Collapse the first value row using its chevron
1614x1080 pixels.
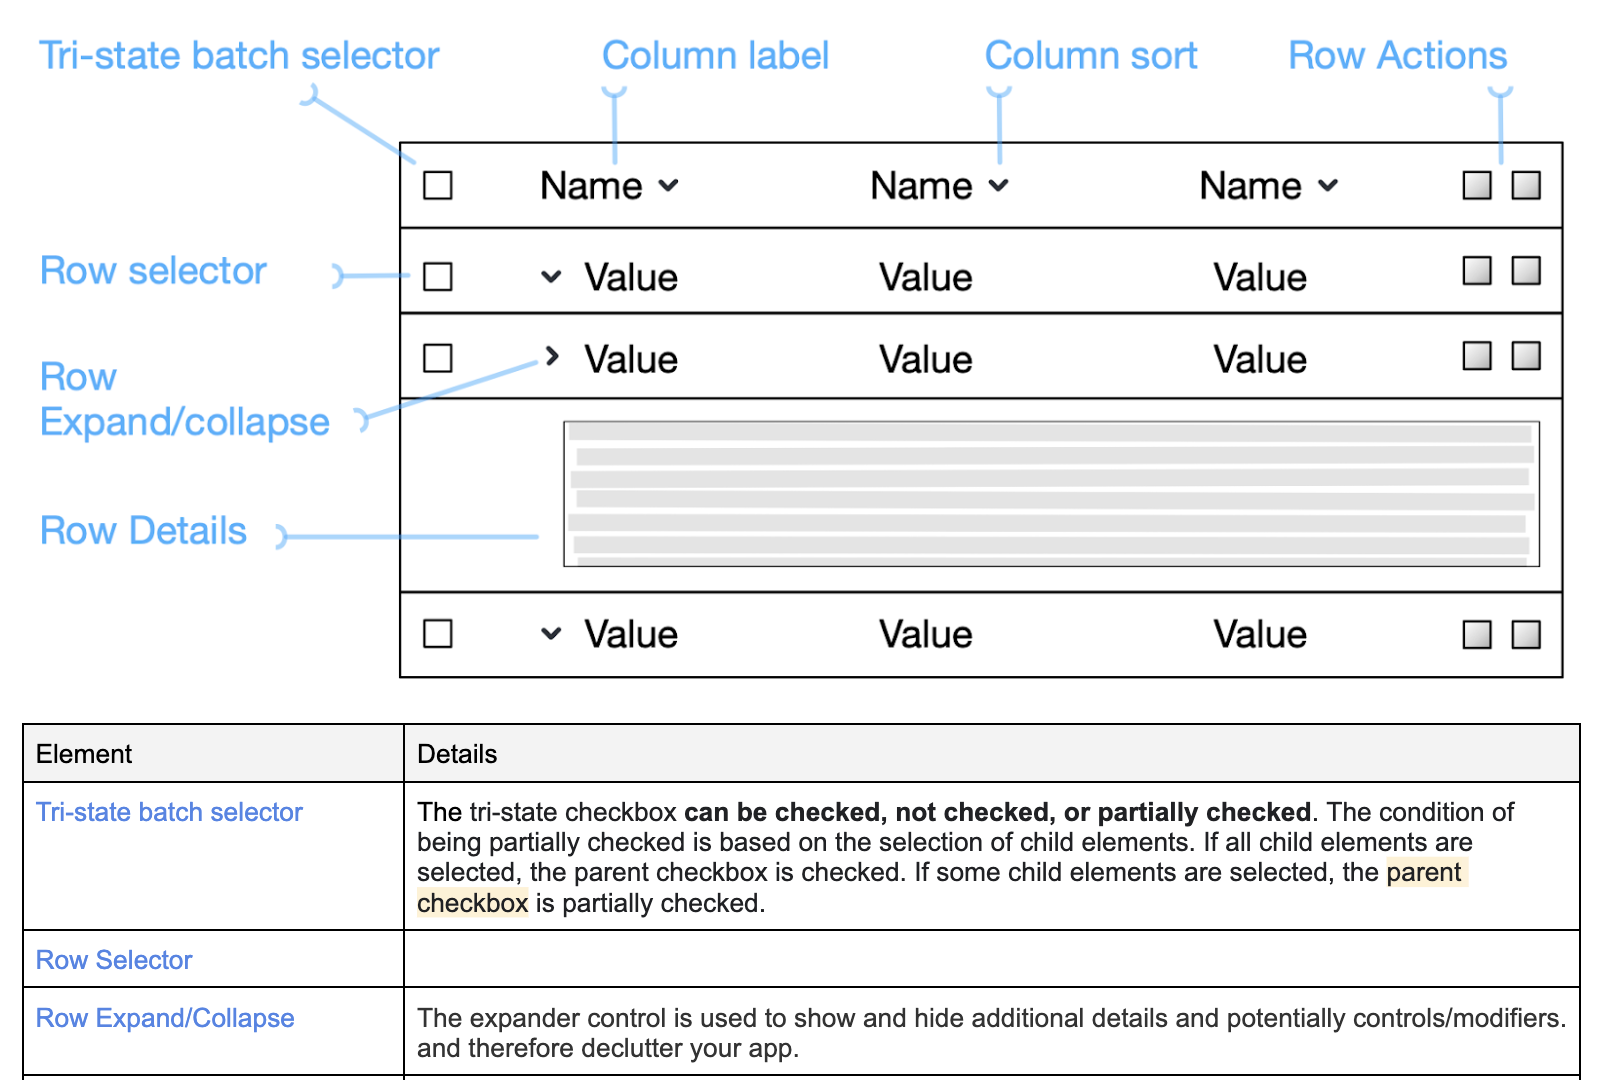(x=551, y=276)
